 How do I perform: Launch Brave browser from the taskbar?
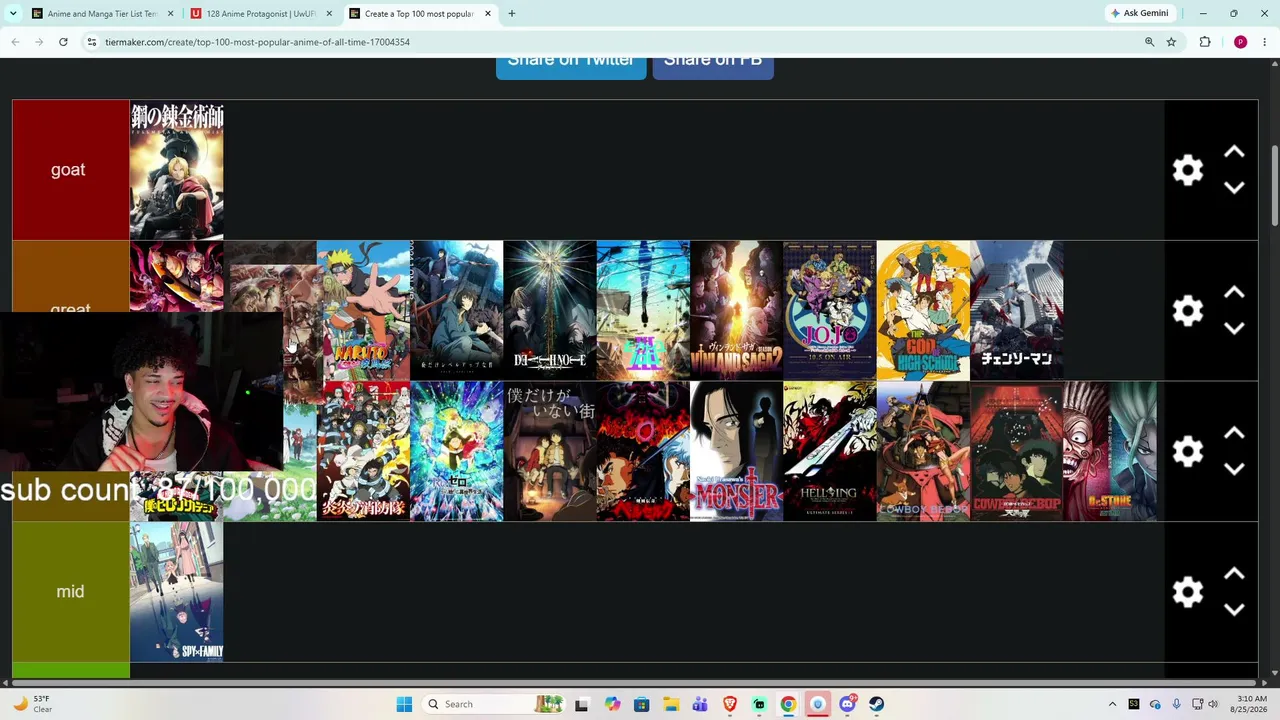click(x=730, y=704)
